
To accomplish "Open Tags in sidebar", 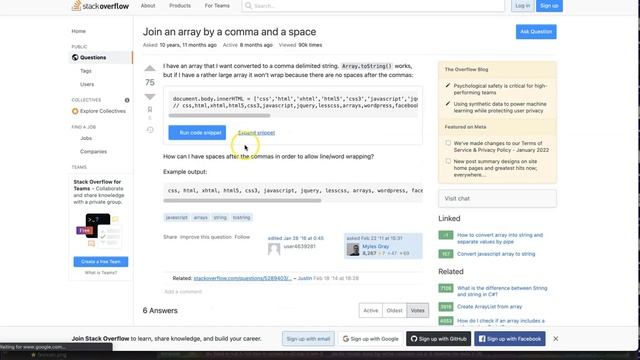I will click(86, 71).
